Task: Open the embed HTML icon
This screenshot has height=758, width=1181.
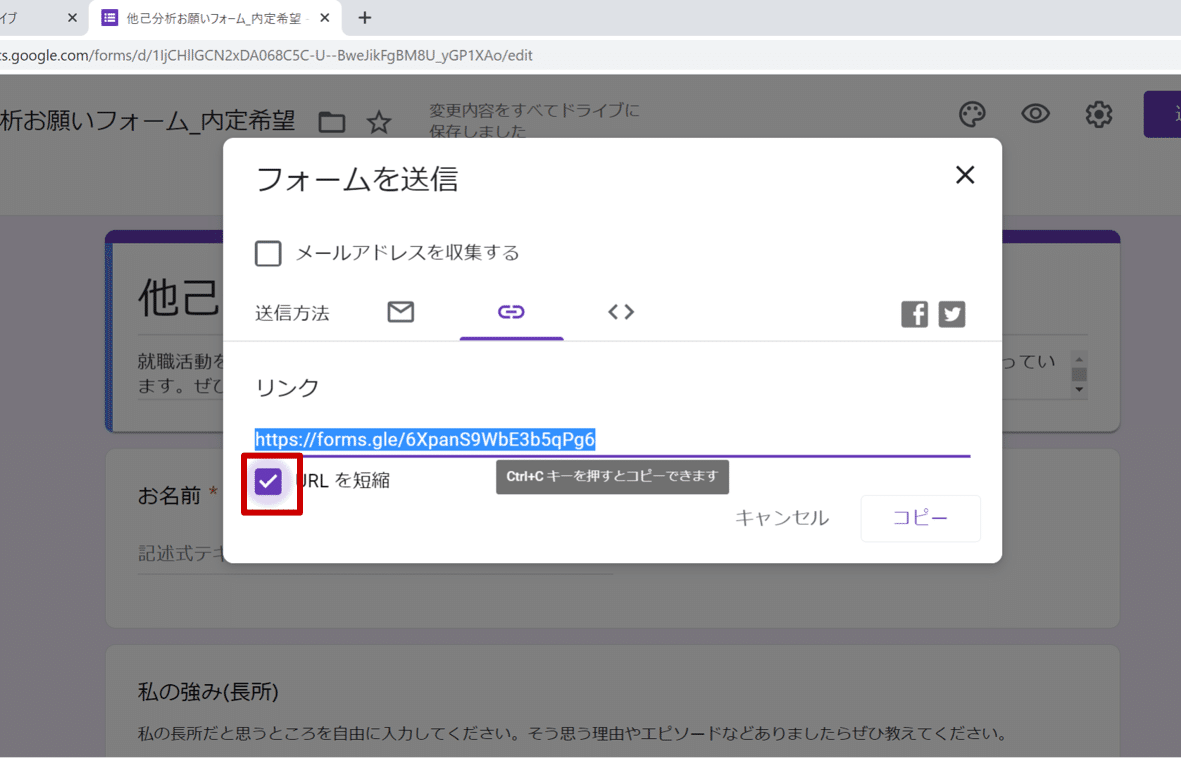Action: coord(620,312)
